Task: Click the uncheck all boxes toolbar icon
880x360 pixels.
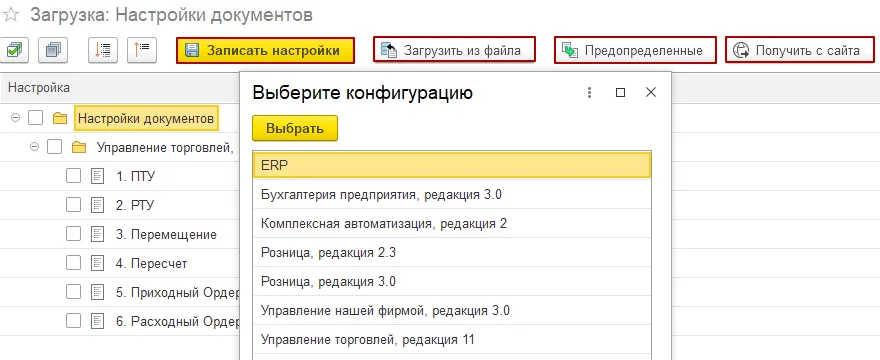Action: point(53,51)
